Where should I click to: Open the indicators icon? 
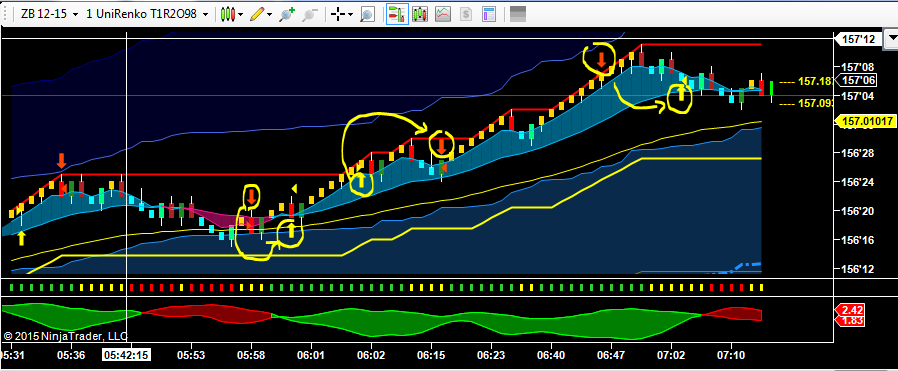click(x=442, y=14)
